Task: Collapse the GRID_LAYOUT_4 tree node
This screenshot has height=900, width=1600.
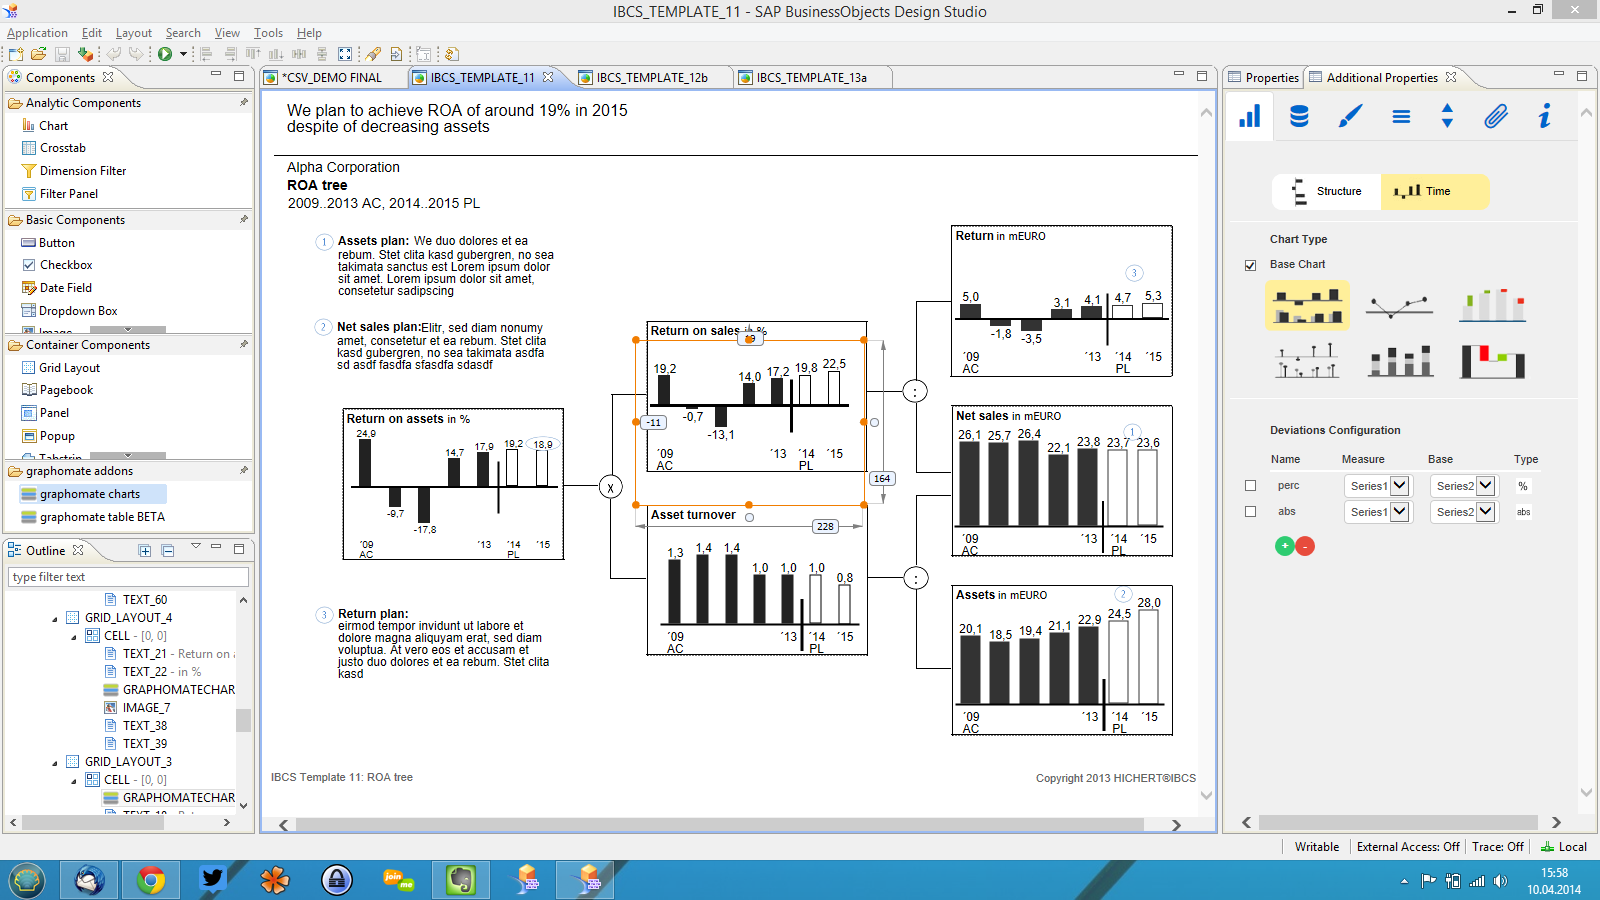Action: tap(55, 619)
